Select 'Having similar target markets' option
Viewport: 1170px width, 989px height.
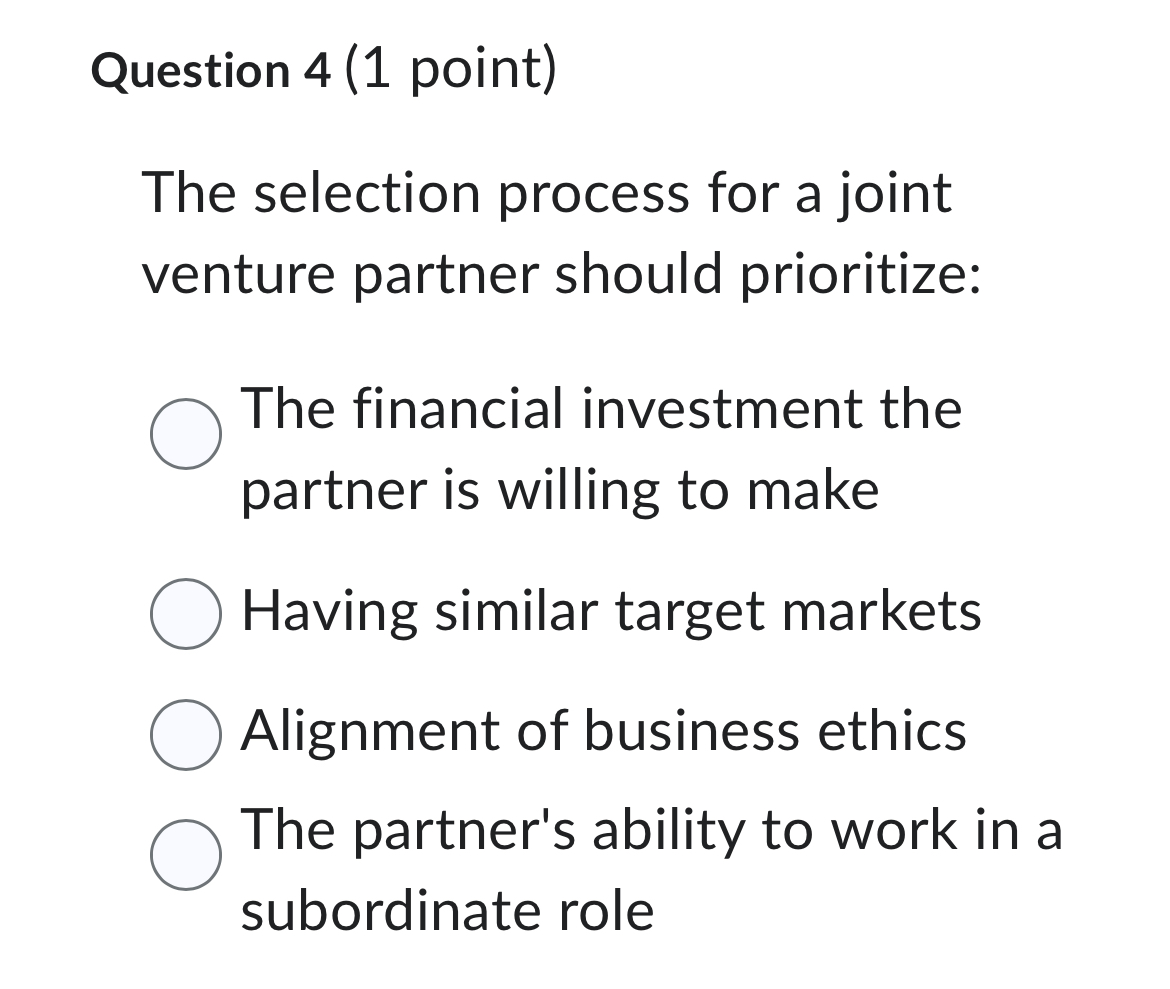tap(185, 613)
